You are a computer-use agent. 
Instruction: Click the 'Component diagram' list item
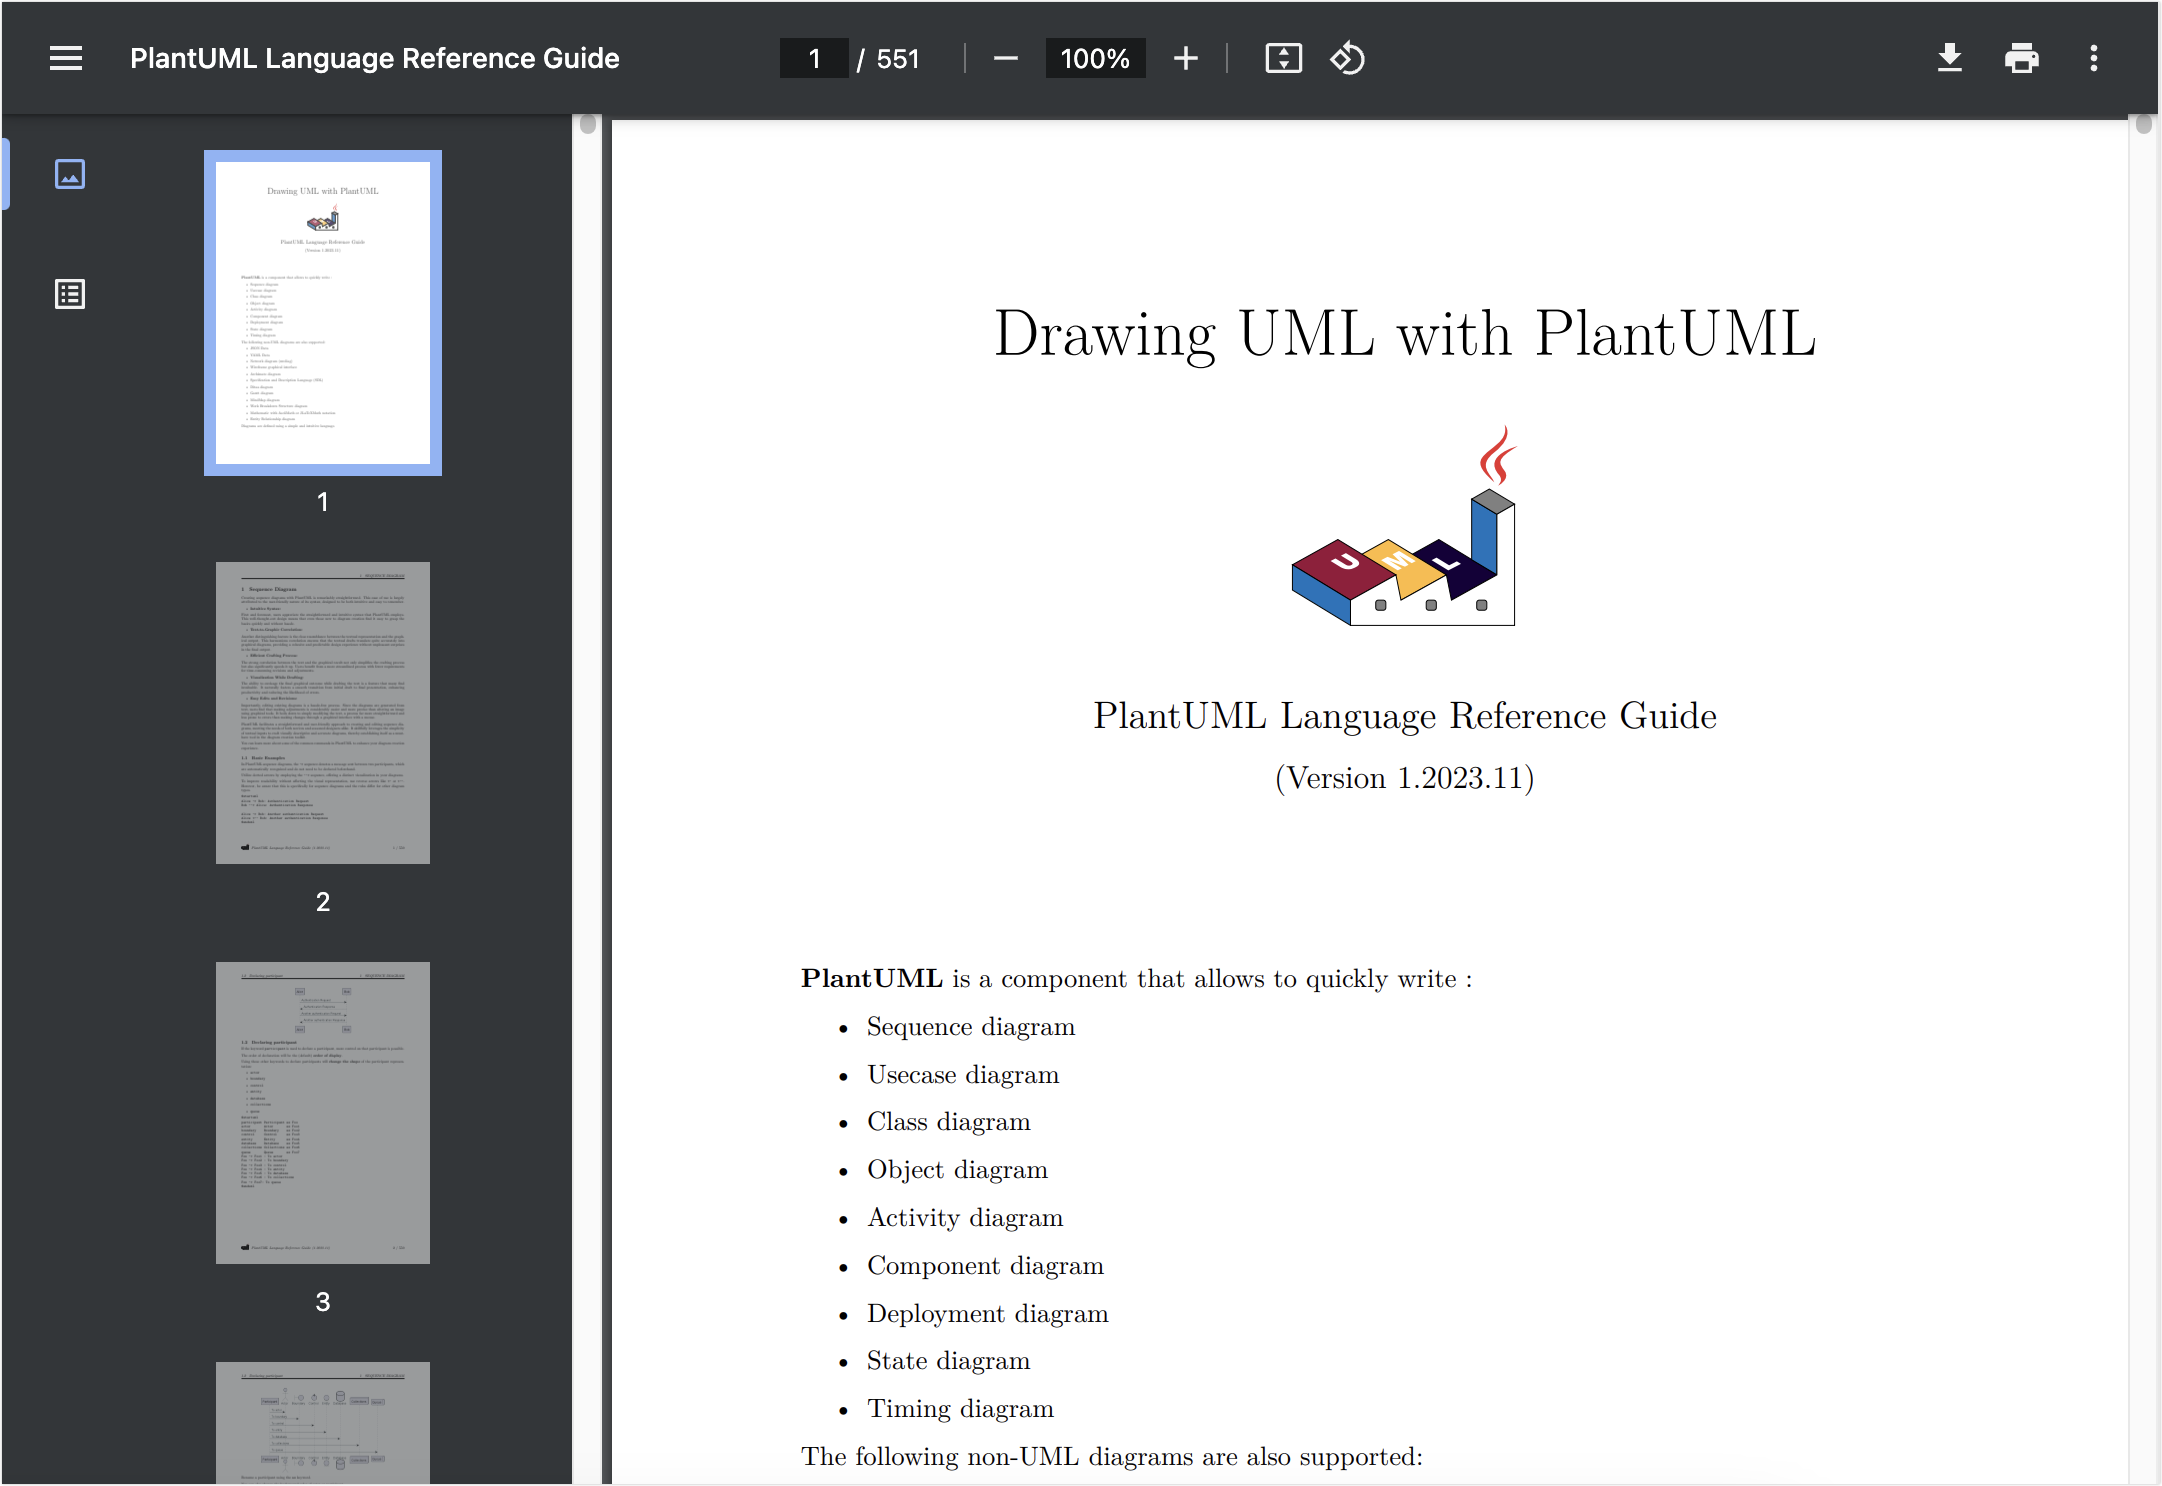(x=985, y=1266)
